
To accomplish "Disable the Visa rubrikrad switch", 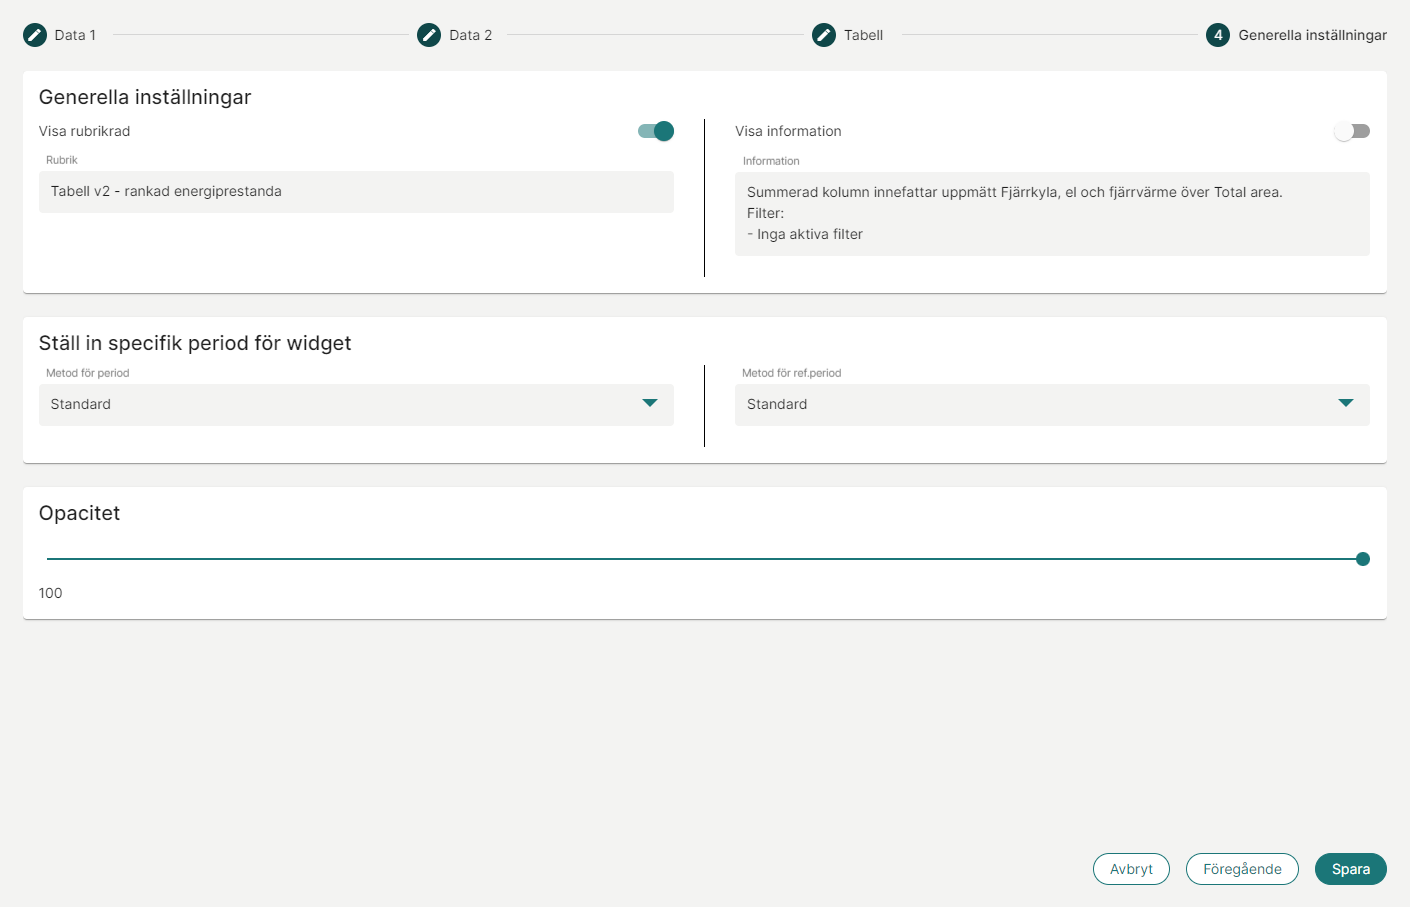I will pyautogui.click(x=656, y=131).
